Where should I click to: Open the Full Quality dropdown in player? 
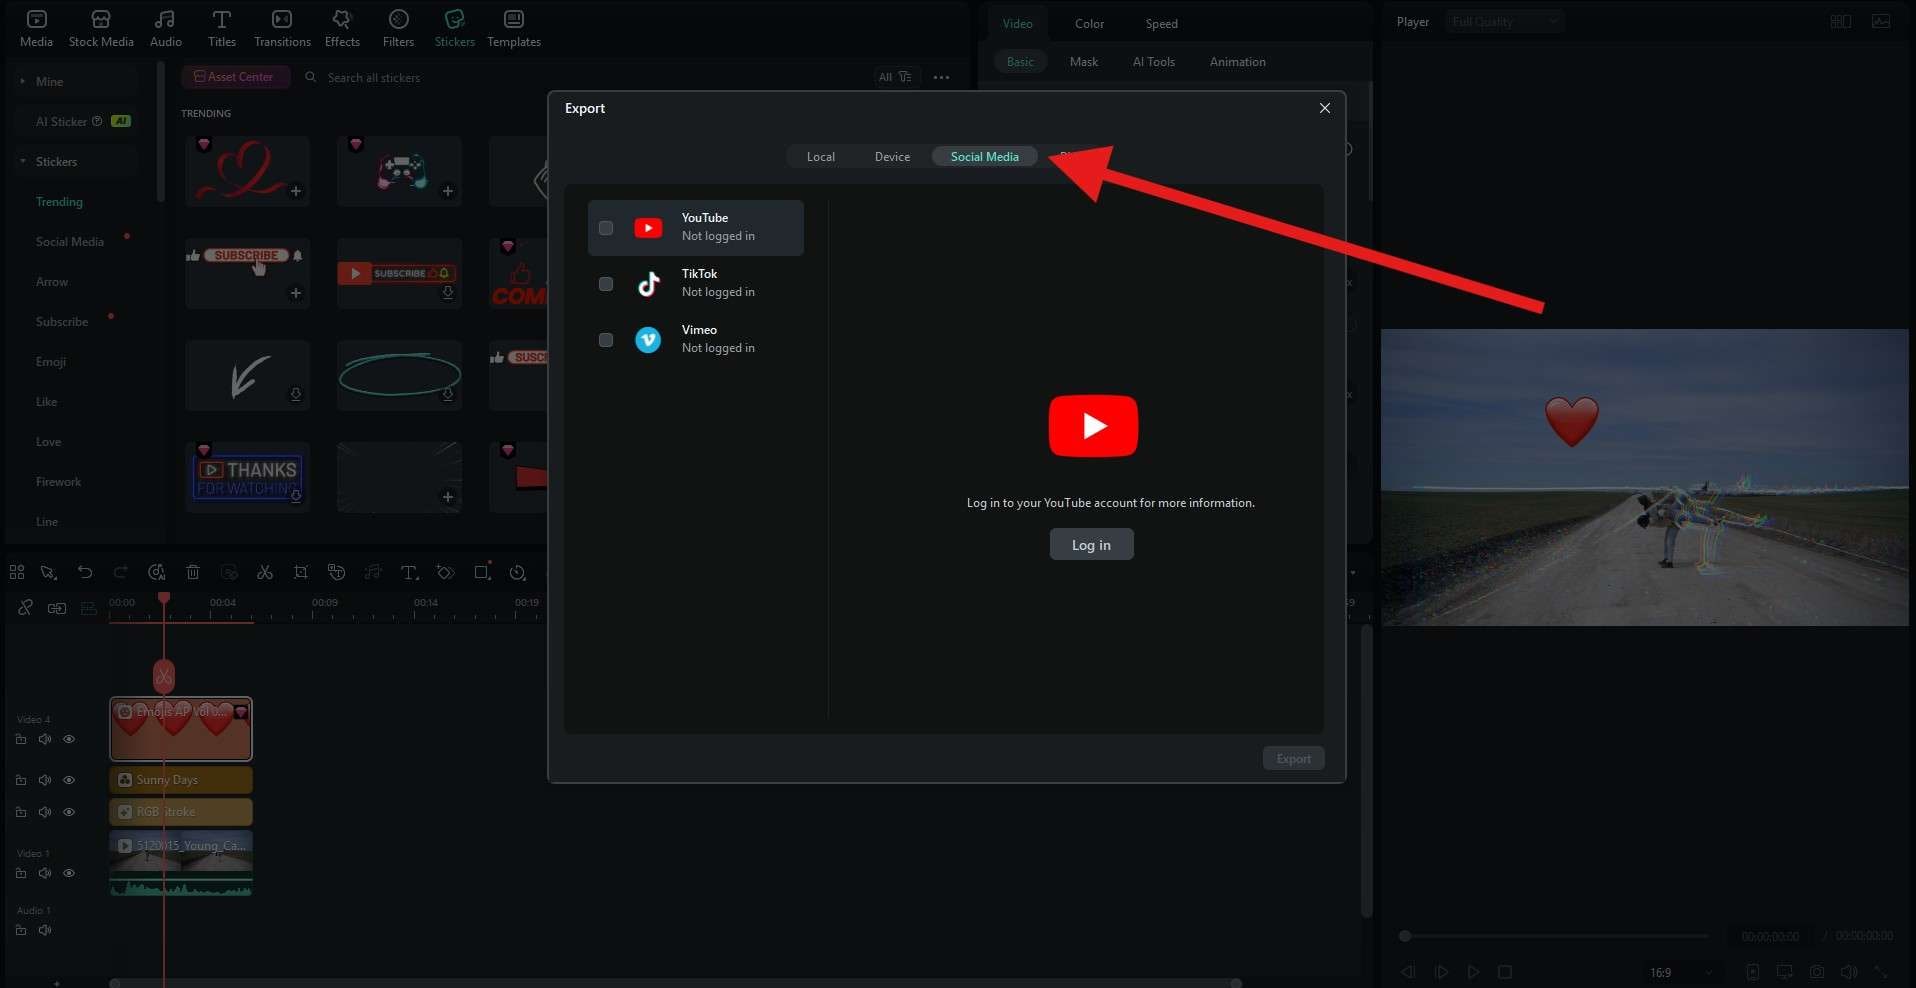(1504, 21)
